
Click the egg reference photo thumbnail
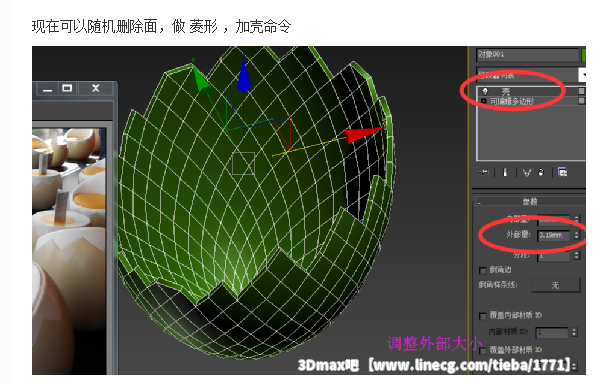click(69, 251)
